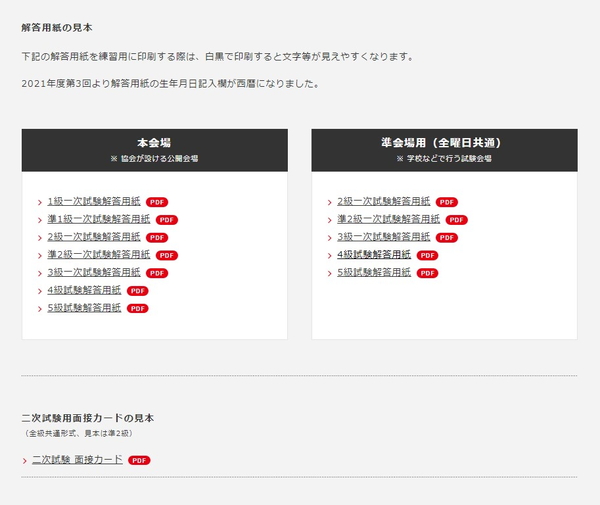Click PDF badge beside 本会場 3級一次試験解答用紙
Image resolution: width=600 pixels, height=505 pixels.
tap(157, 273)
